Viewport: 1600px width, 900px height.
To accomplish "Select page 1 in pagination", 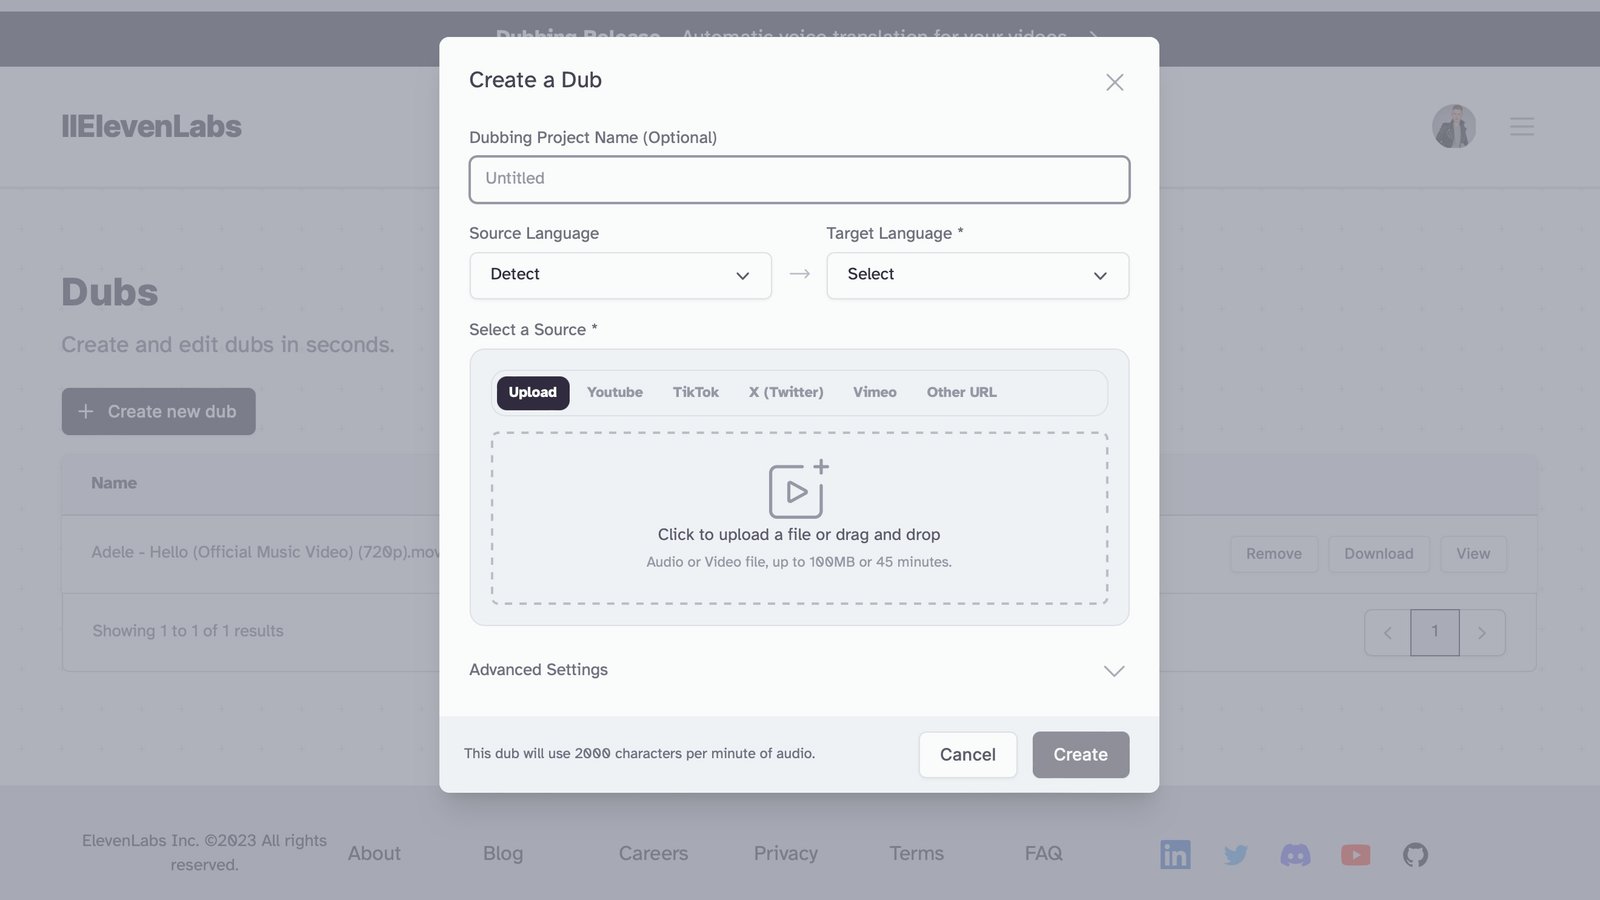I will click(1434, 632).
